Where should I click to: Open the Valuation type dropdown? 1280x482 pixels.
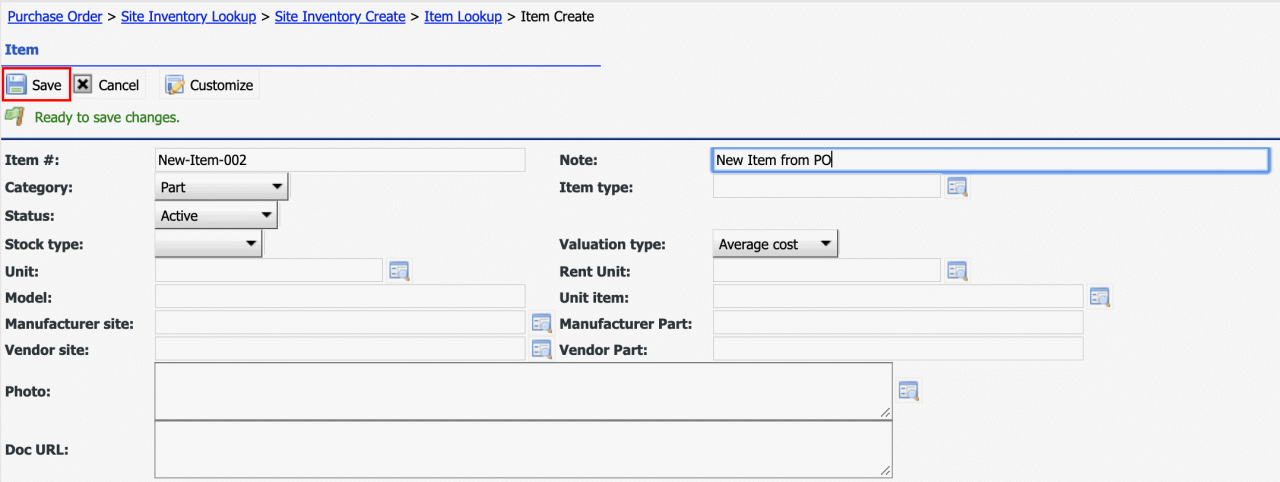tap(775, 244)
